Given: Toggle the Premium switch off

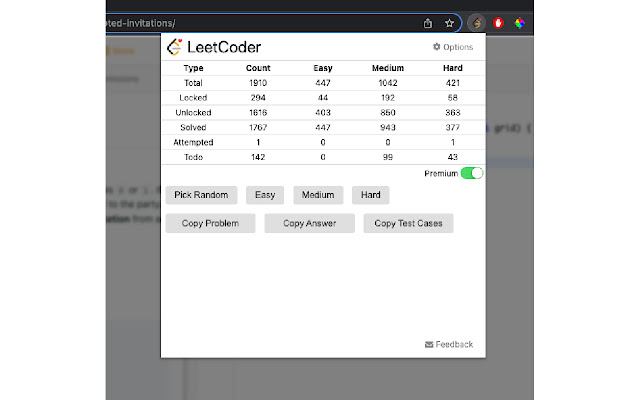Looking at the screenshot, I should point(472,173).
